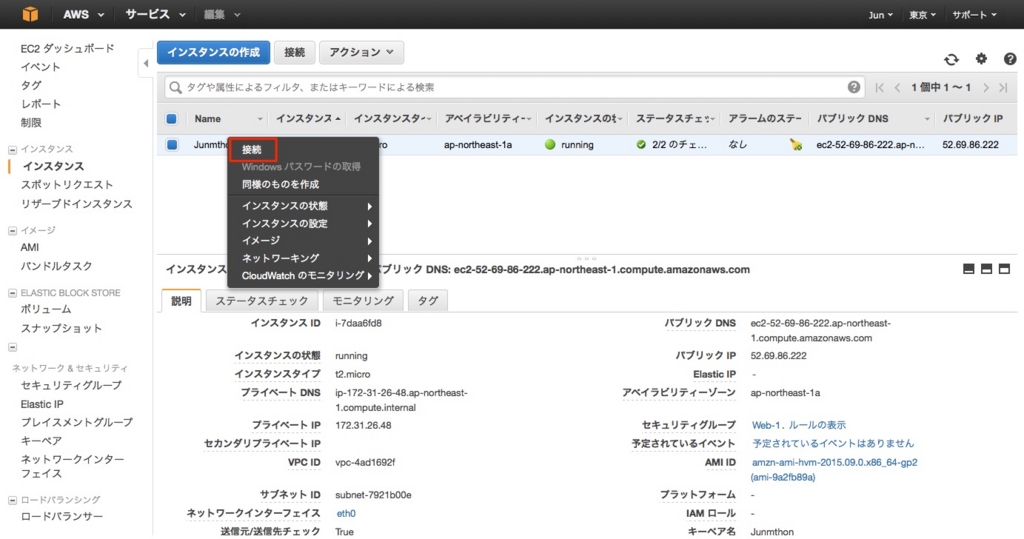1024x539 pixels.
Task: Choose 接続 in the context menu
Action: (x=253, y=150)
